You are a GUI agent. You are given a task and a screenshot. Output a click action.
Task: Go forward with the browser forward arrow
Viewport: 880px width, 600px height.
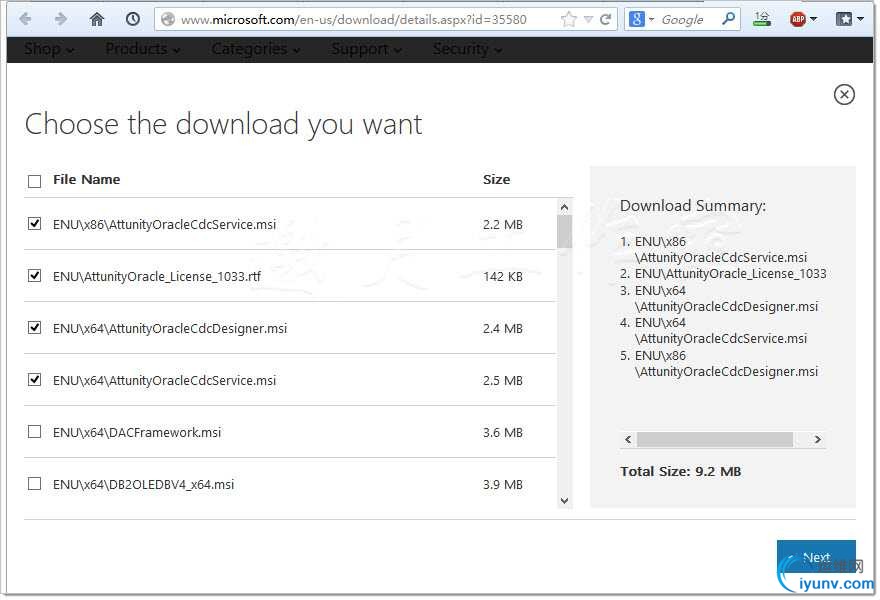[x=60, y=19]
